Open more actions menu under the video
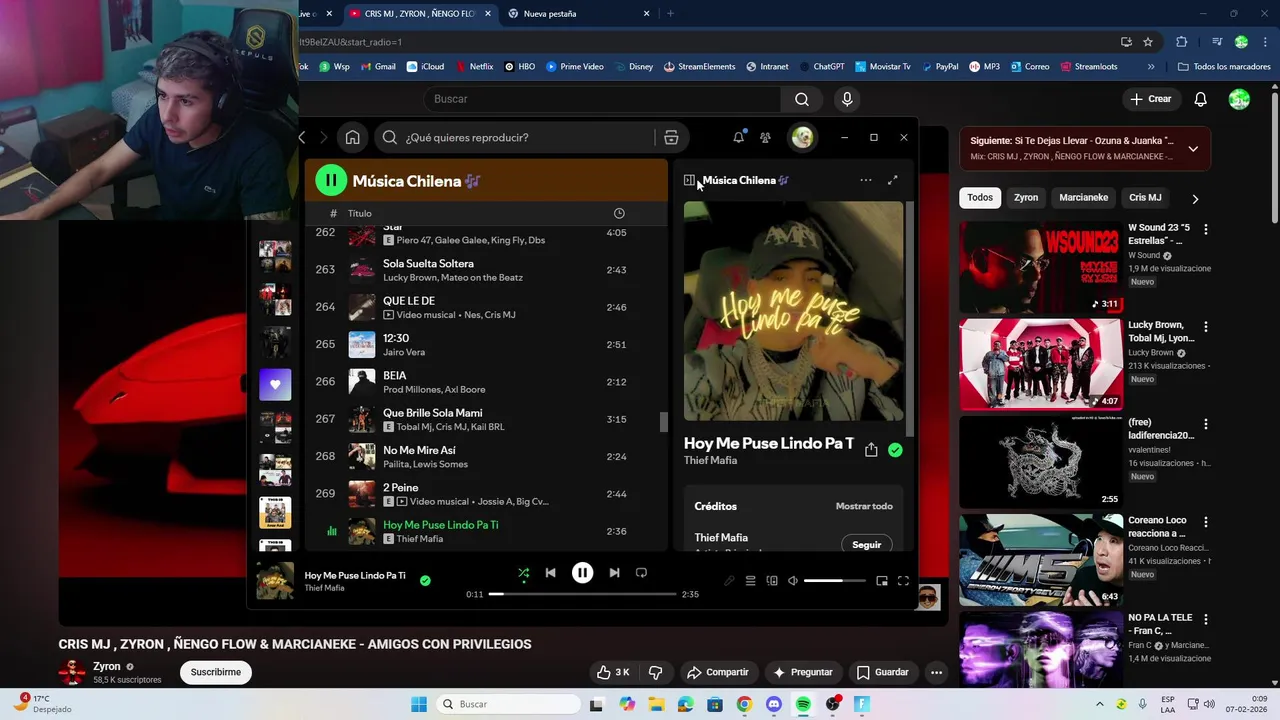Screen dimensions: 1280x720 pos(936,672)
